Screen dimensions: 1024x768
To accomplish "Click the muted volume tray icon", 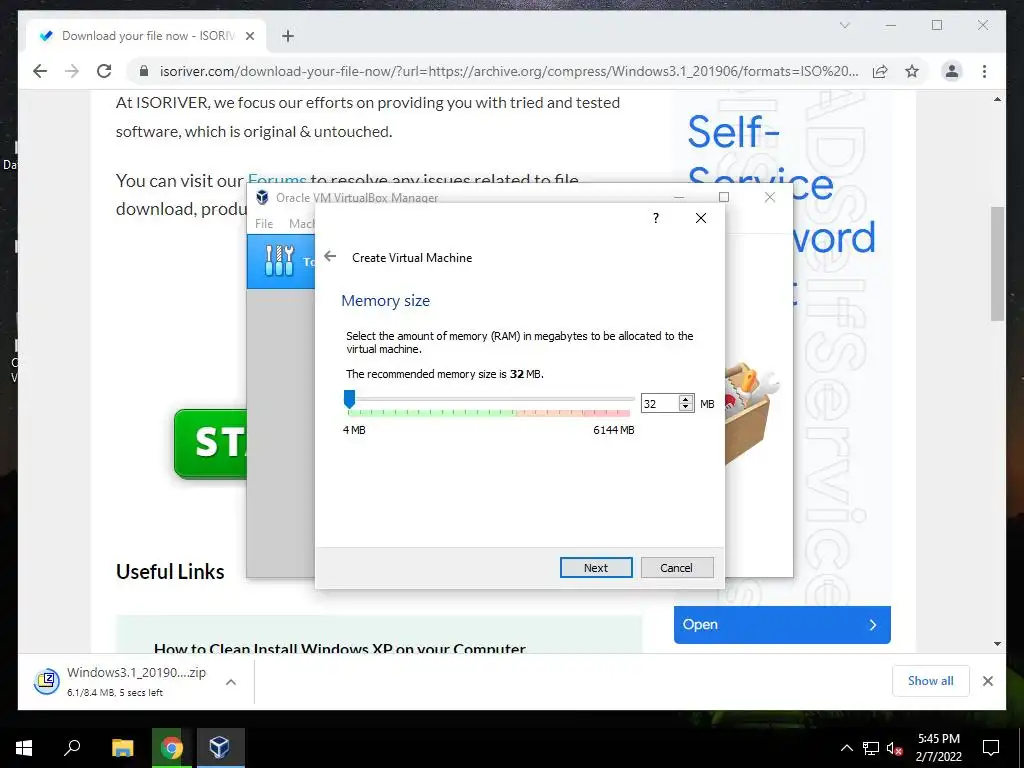I will [895, 749].
